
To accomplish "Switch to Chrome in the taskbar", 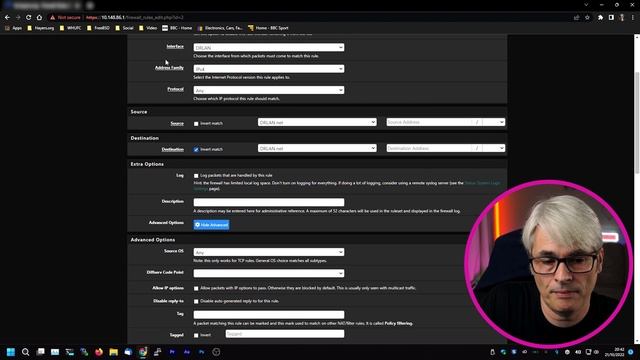I will coord(143,352).
